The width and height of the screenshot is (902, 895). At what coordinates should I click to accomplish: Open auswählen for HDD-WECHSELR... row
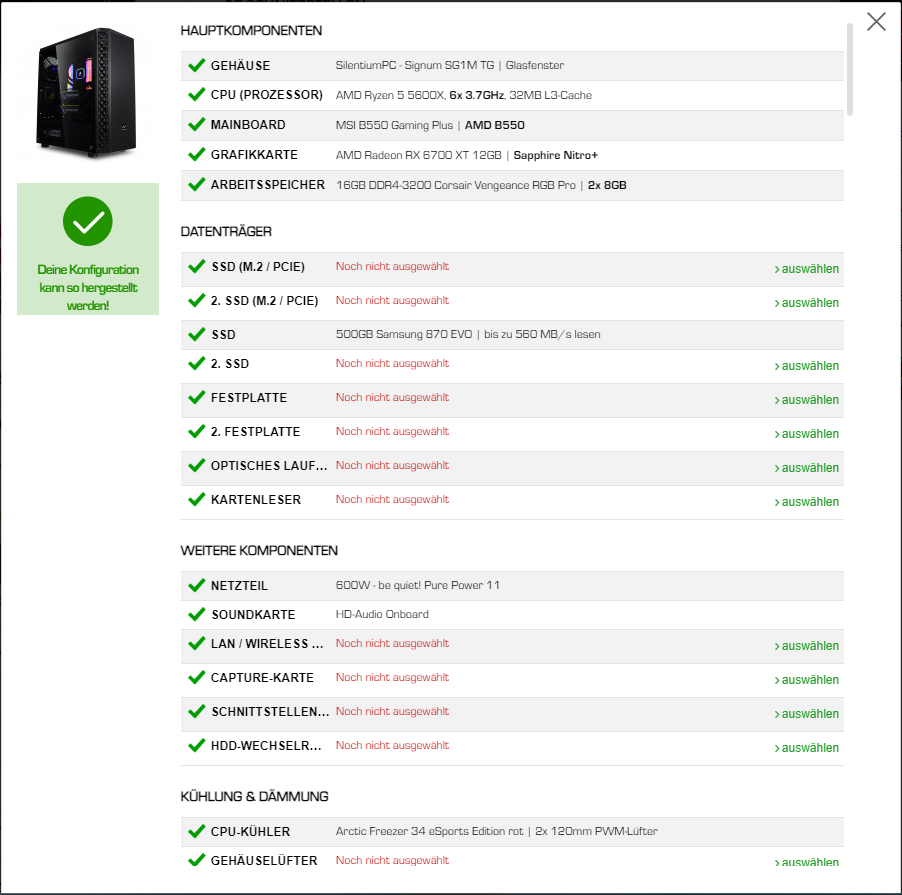click(806, 748)
